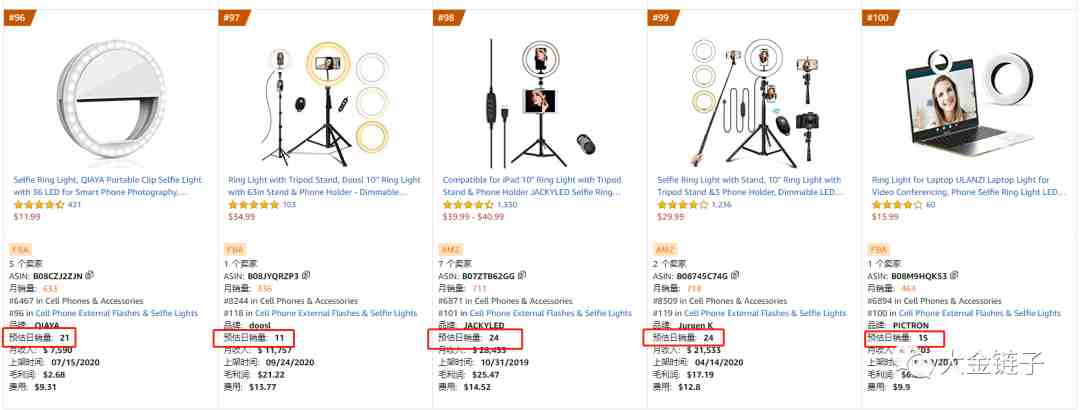Copy ASIN B08JYQRZP3 using its copy icon
The image size is (1080, 410).
pyautogui.click(x=307, y=276)
